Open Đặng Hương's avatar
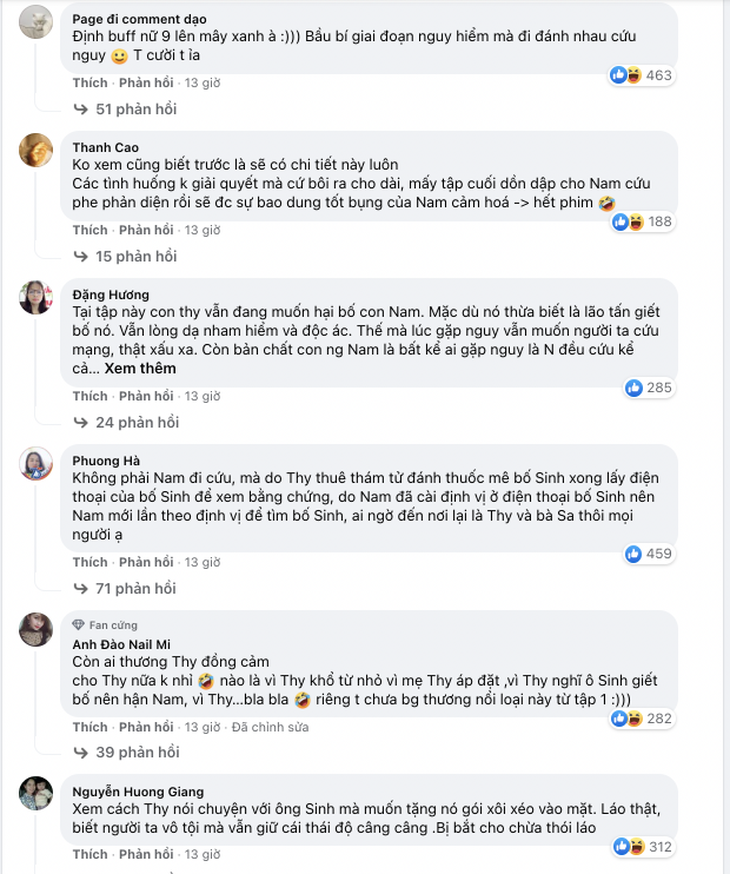Viewport: 730px width, 874px height. [36, 297]
